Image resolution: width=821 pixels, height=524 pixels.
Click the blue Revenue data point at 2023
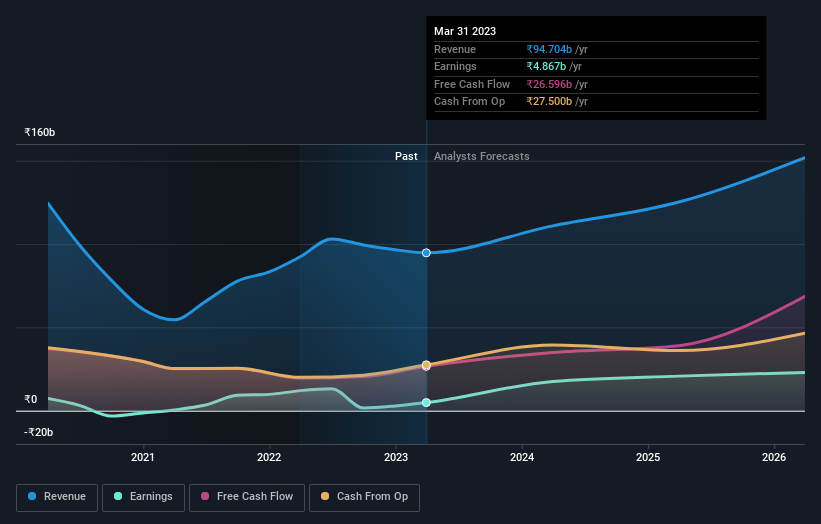tap(426, 253)
